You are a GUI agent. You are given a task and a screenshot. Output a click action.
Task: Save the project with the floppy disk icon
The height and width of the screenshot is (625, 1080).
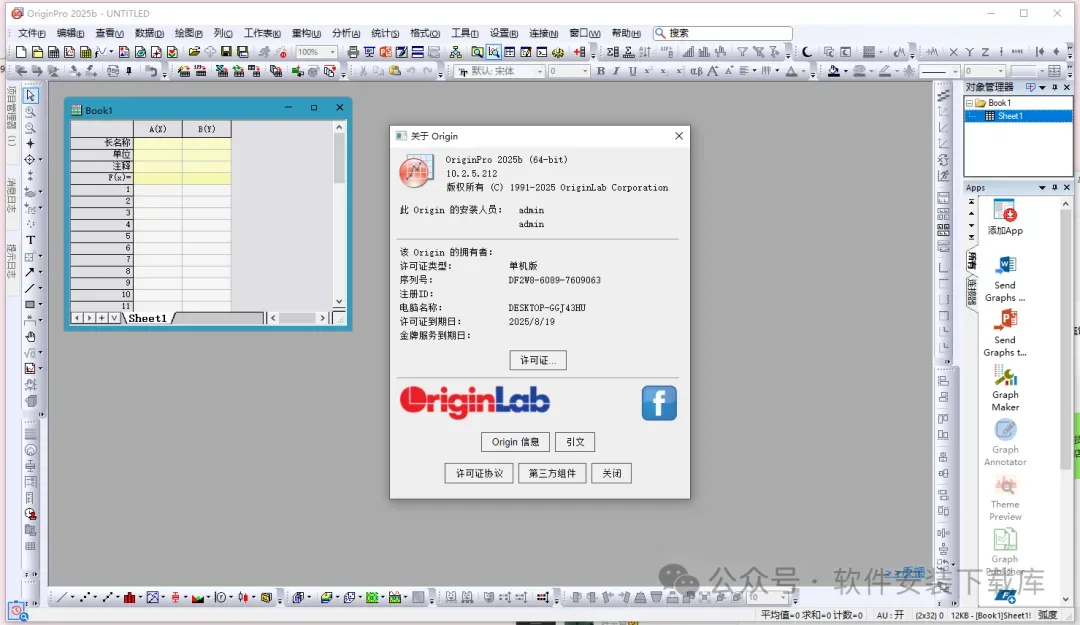click(x=226, y=52)
